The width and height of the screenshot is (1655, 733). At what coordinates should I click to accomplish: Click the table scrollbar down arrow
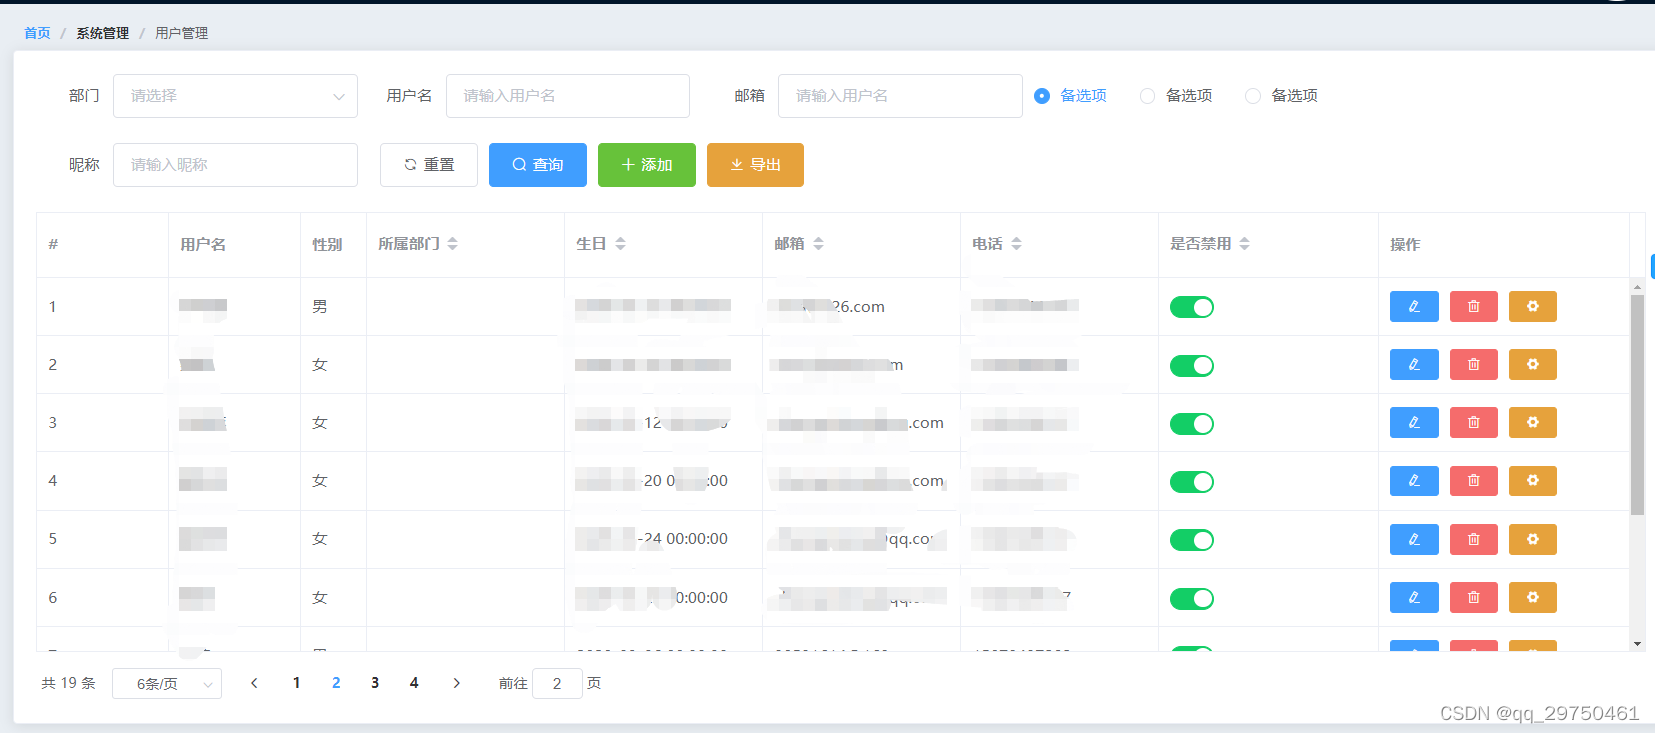[1637, 644]
